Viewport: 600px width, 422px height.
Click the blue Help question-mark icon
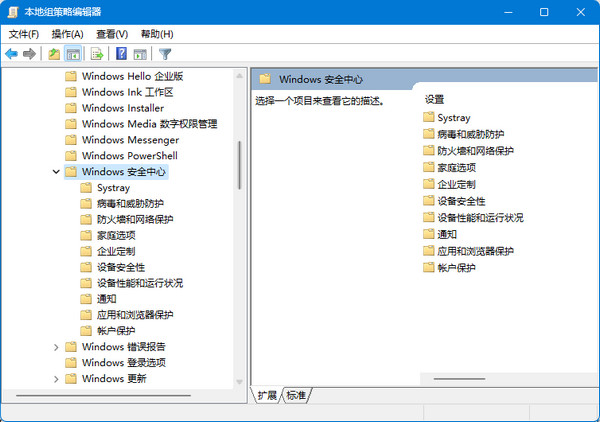coord(121,54)
